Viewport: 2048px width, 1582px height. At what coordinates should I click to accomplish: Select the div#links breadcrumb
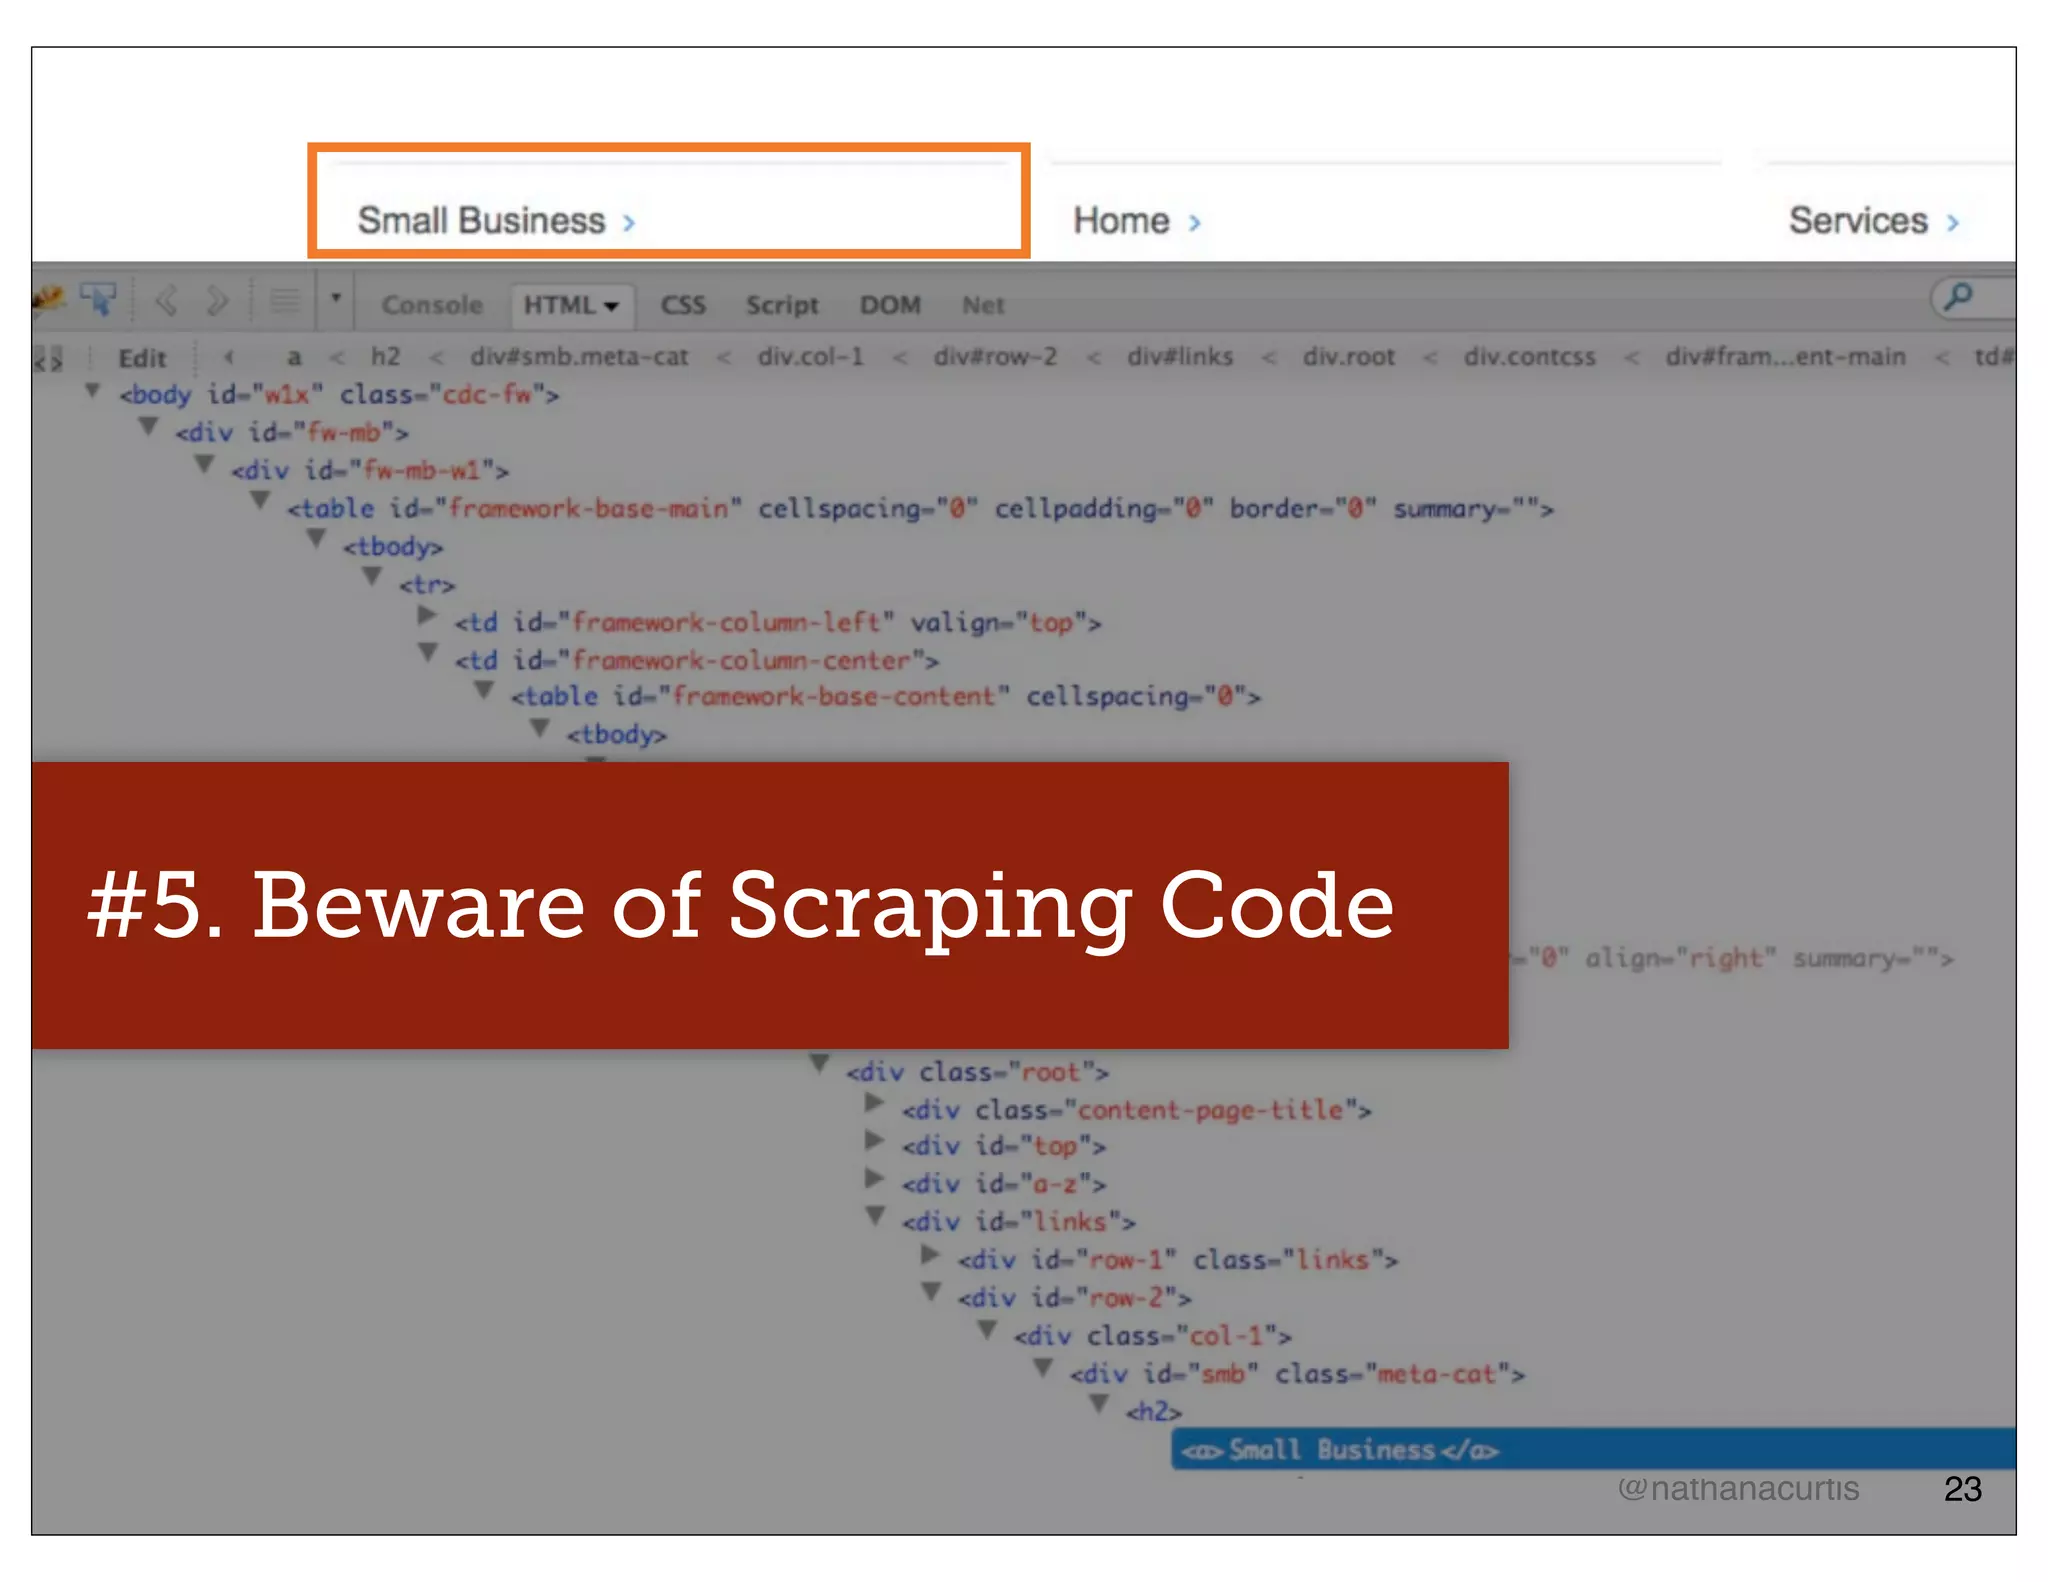1180,357
